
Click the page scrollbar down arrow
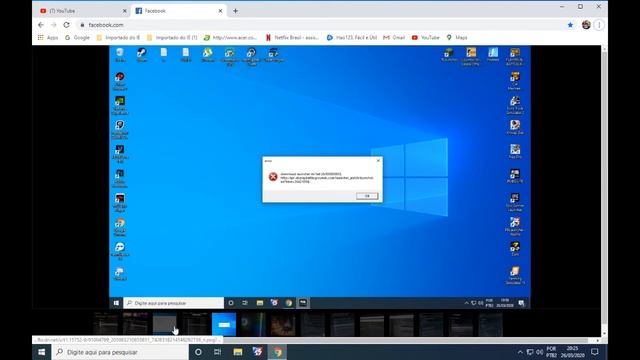604,333
